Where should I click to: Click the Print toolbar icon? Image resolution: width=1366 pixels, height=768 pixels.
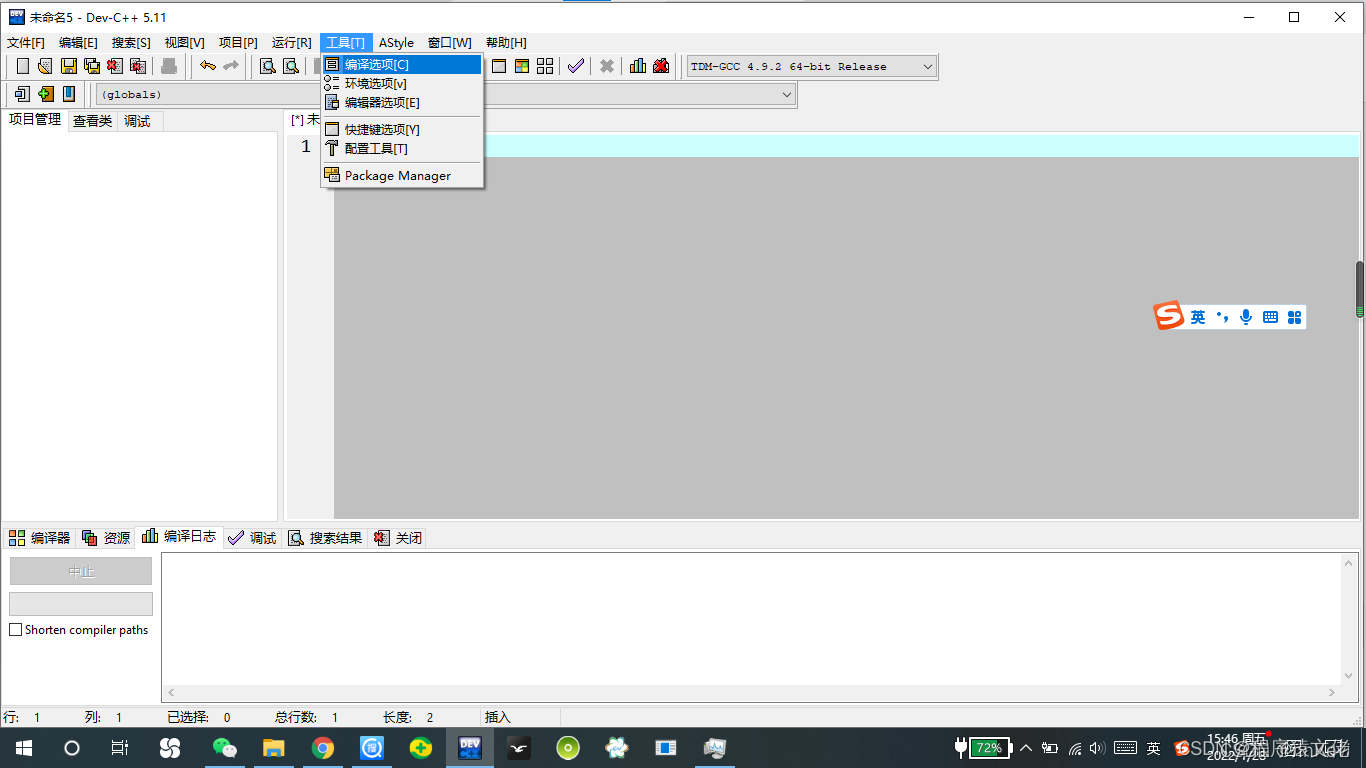[x=169, y=66]
